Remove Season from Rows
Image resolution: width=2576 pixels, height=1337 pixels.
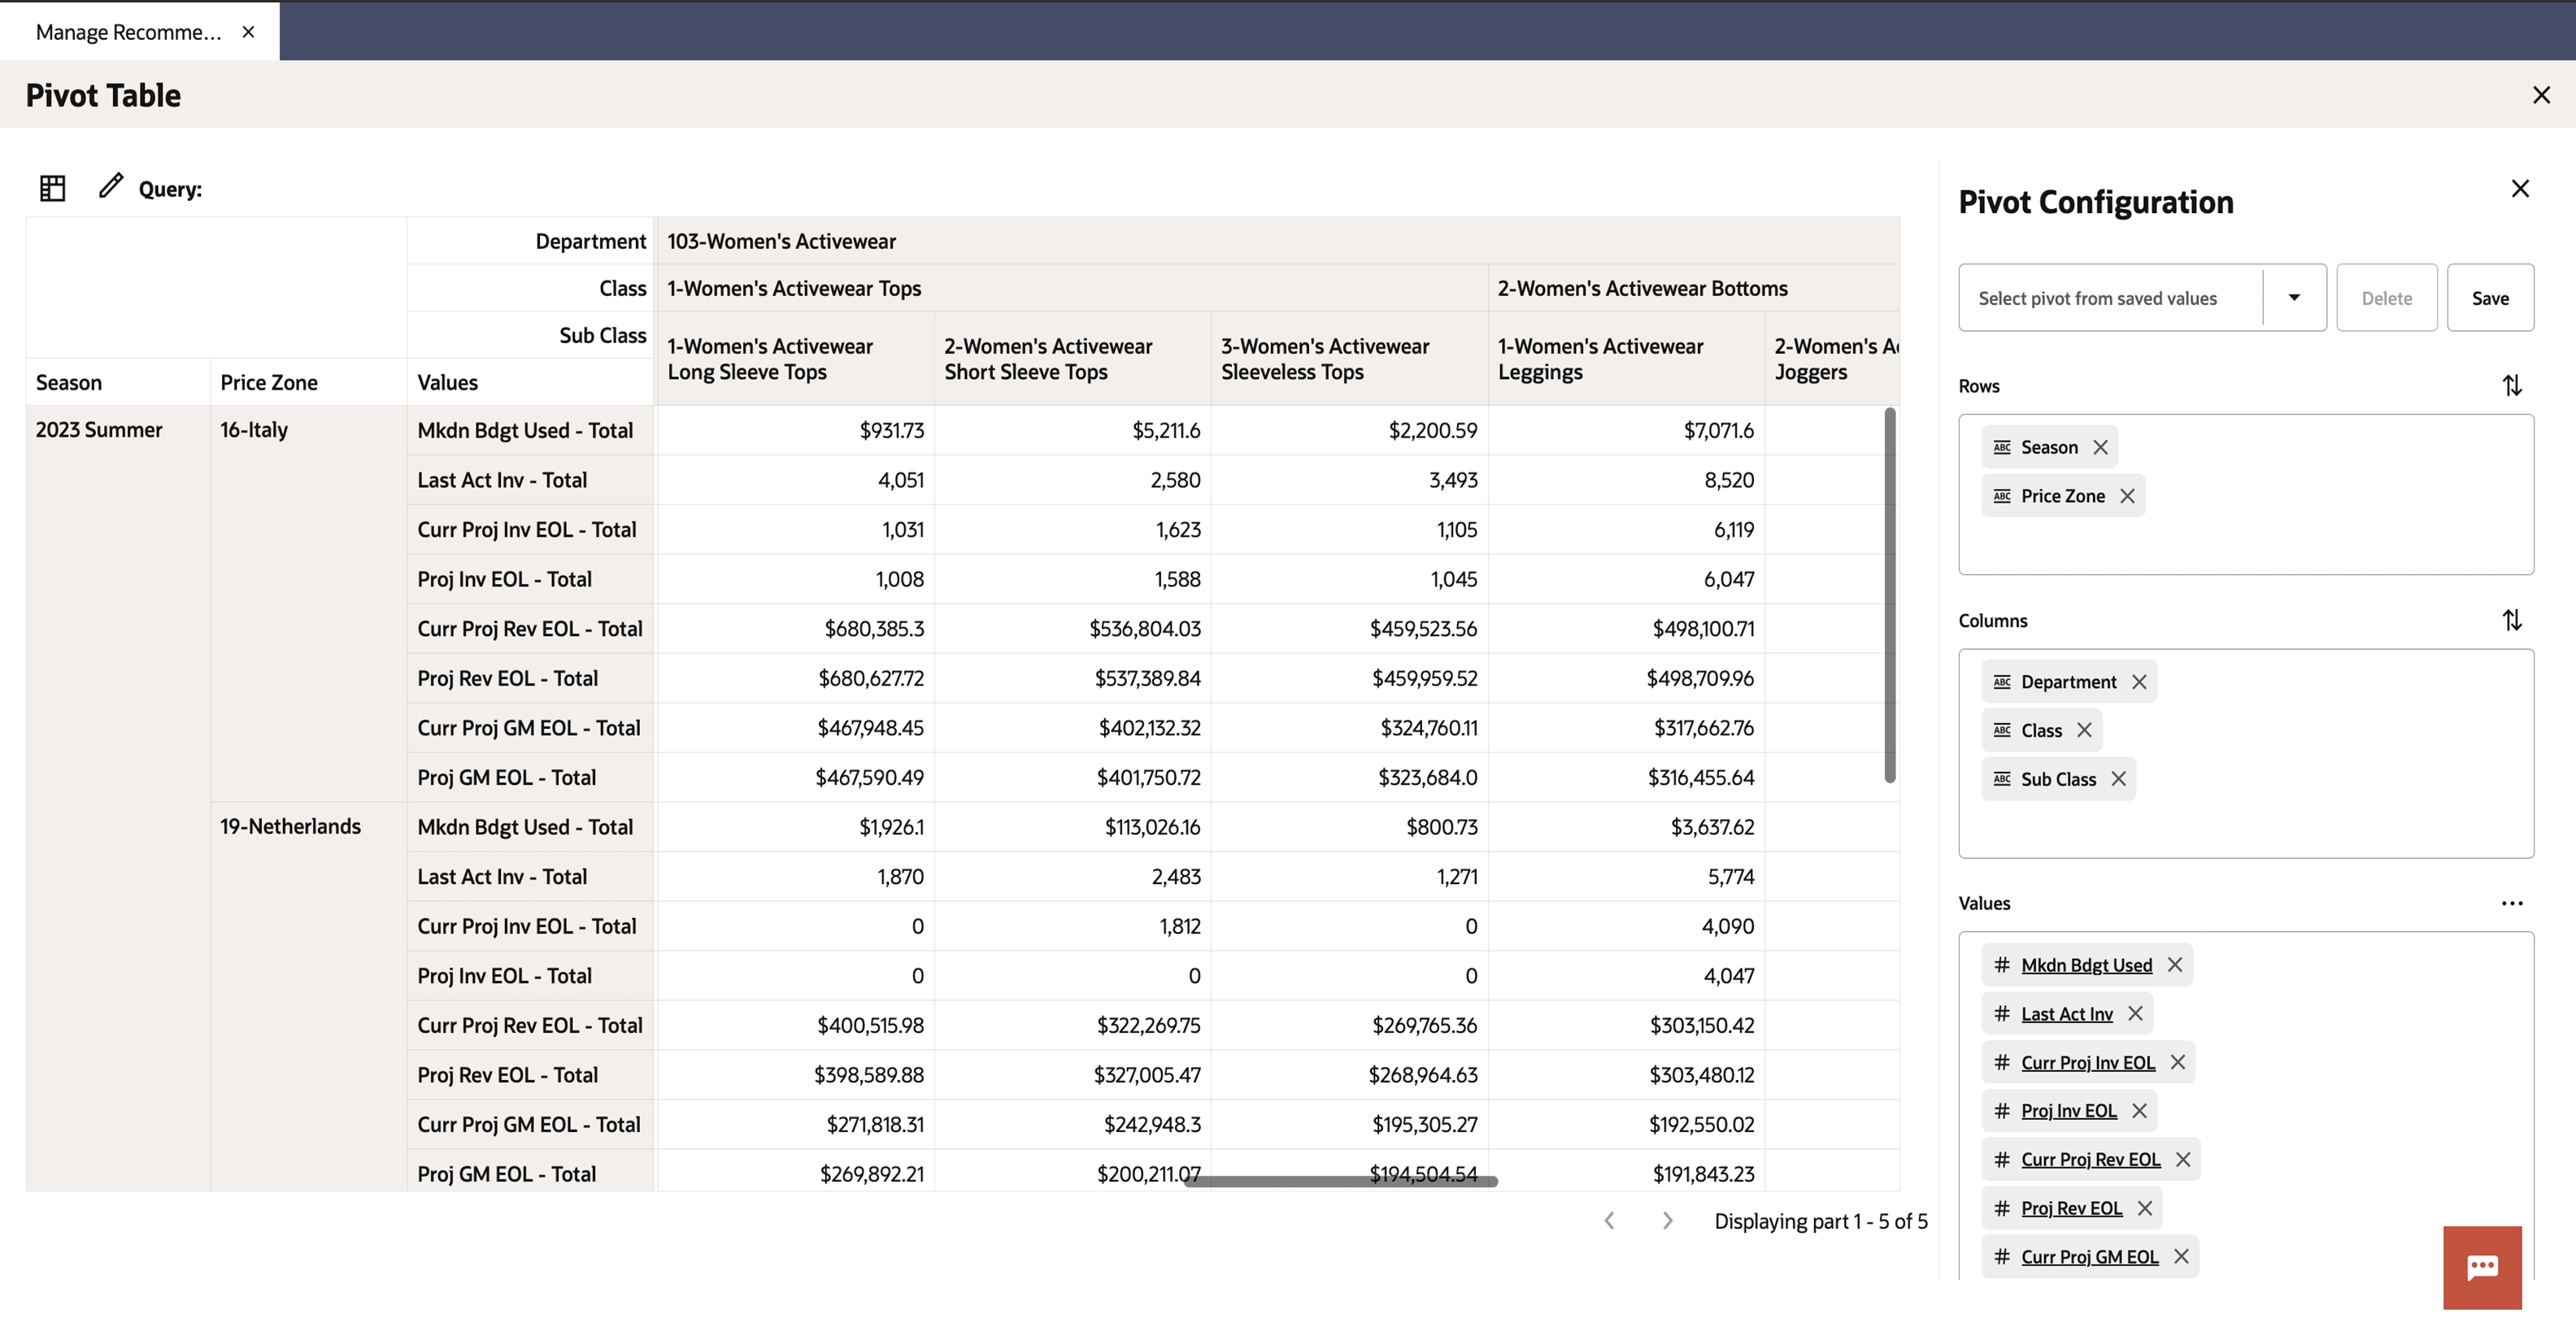(x=2101, y=447)
